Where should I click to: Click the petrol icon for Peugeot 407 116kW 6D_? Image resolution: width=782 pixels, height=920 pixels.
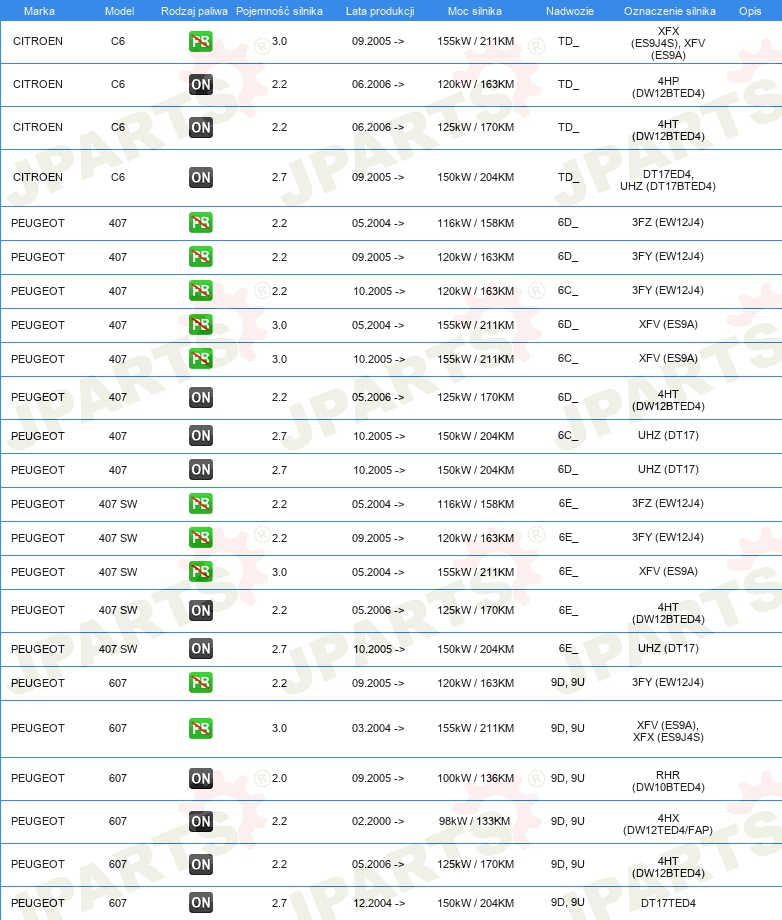pyautogui.click(x=201, y=223)
